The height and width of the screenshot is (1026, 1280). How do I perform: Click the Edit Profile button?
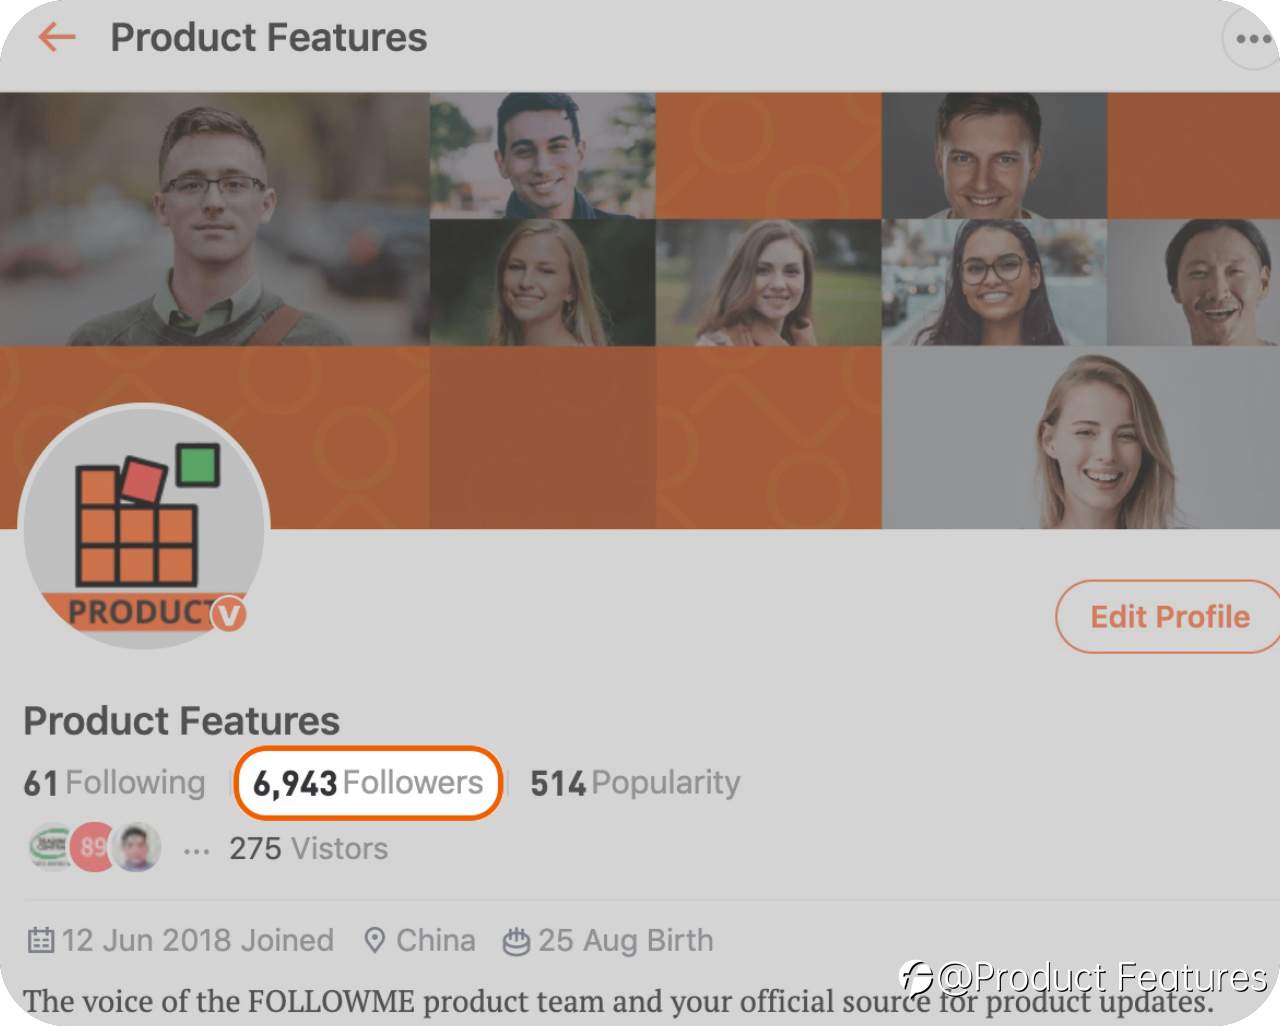click(x=1169, y=616)
